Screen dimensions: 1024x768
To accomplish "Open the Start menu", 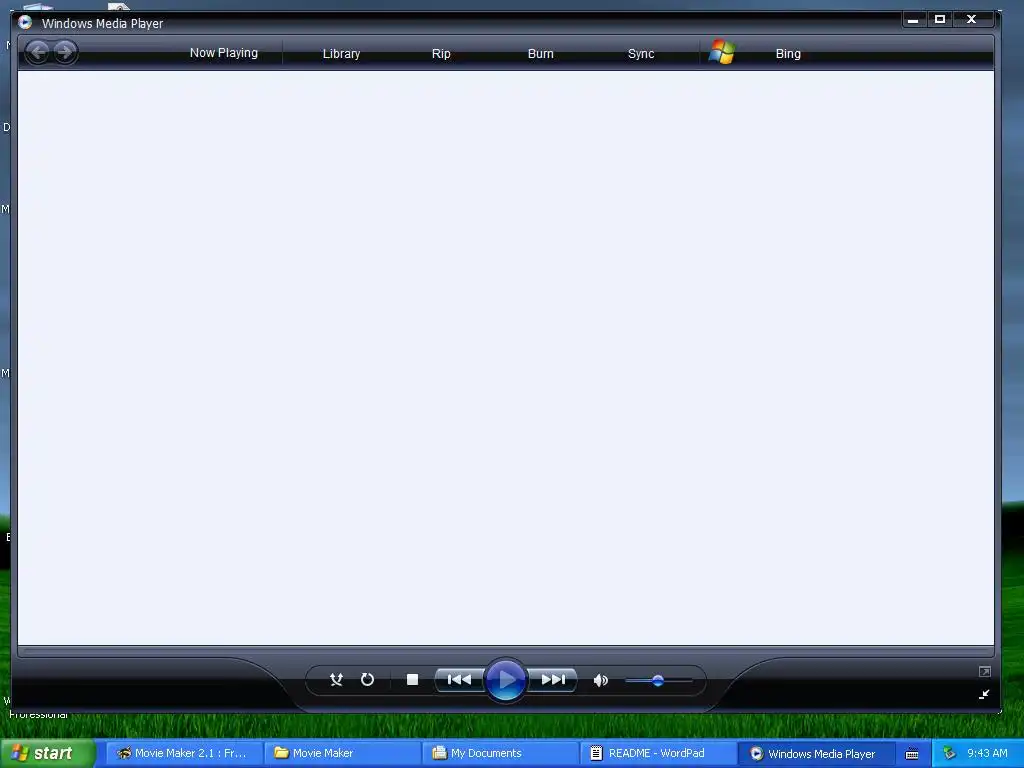I will 46,753.
